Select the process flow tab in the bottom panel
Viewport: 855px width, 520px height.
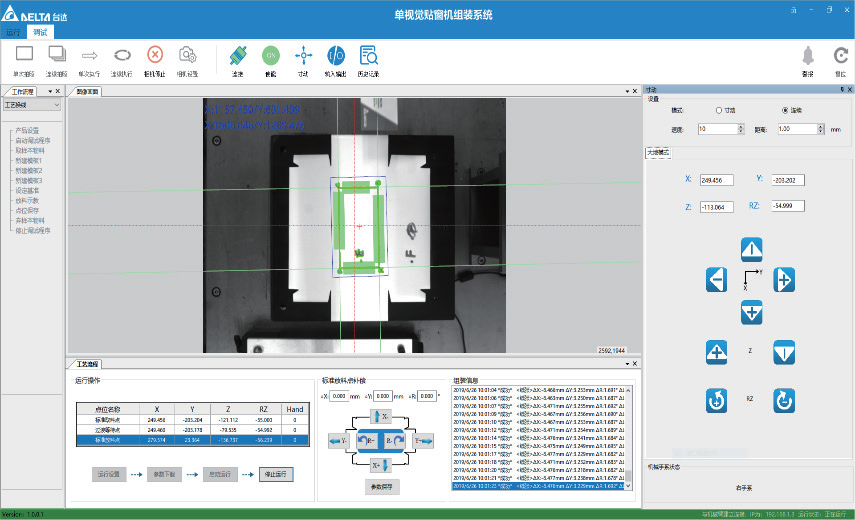[87, 364]
